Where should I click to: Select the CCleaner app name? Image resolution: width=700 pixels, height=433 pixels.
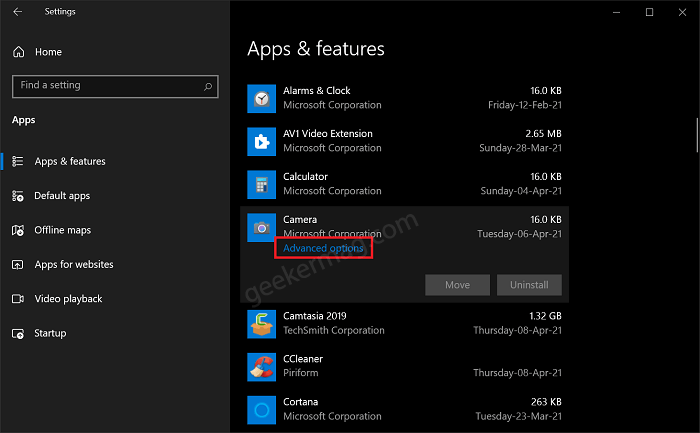point(303,359)
